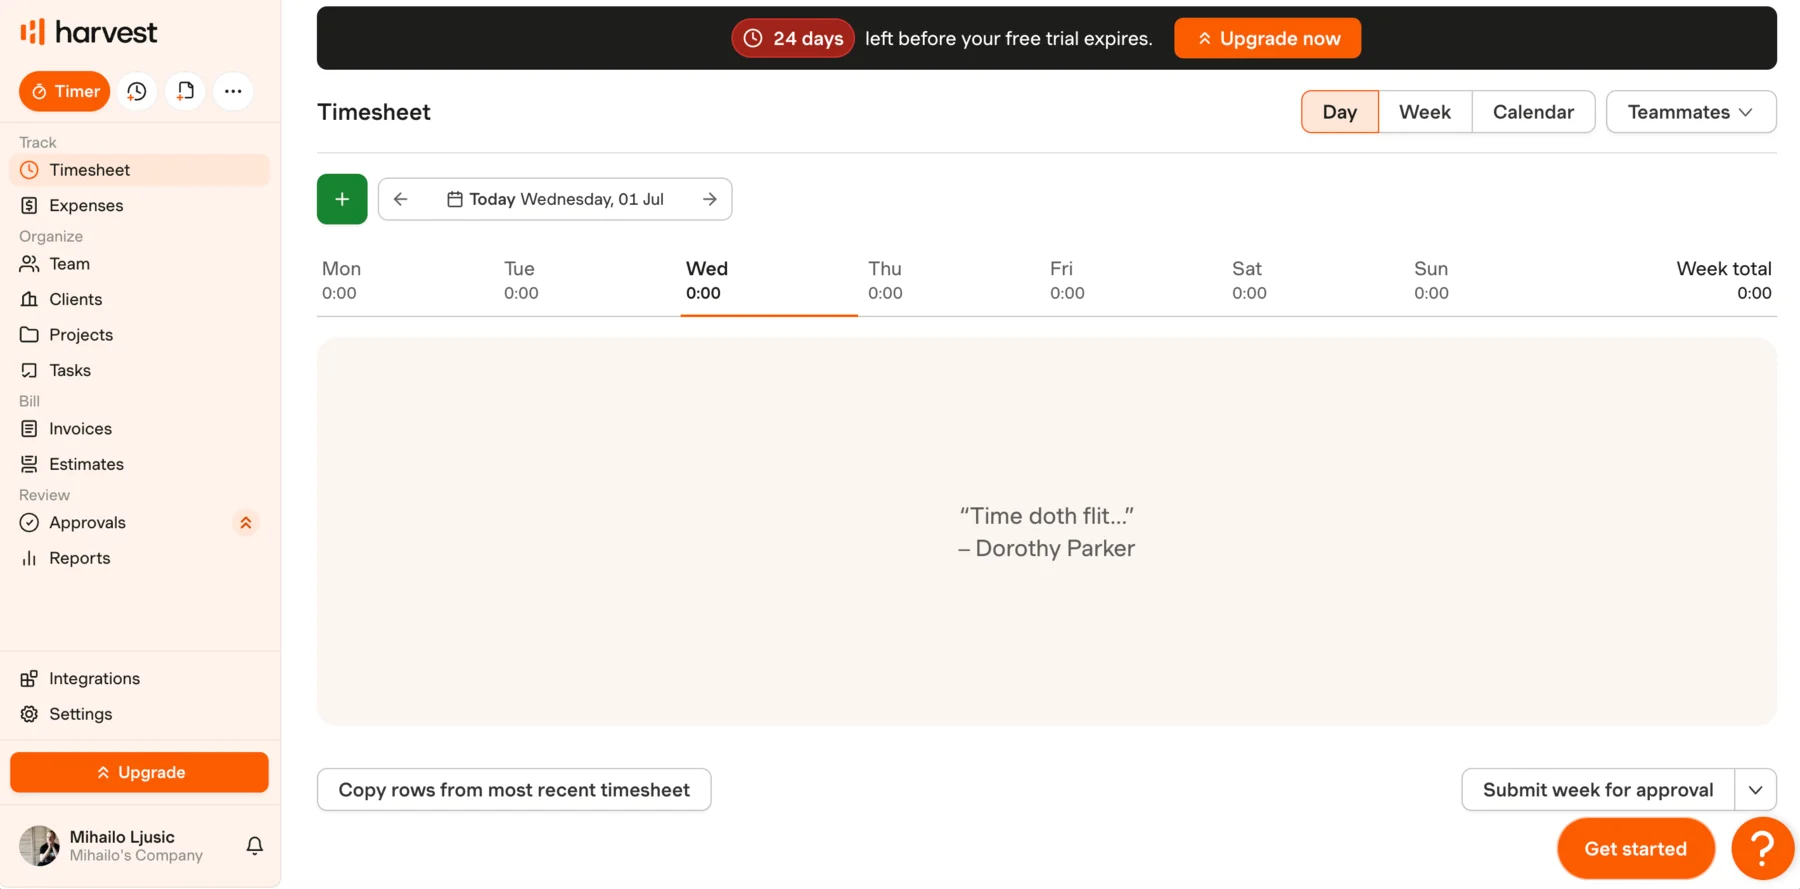
Task: Open the date picker showing Wednesday, 01 Jul
Action: [555, 199]
